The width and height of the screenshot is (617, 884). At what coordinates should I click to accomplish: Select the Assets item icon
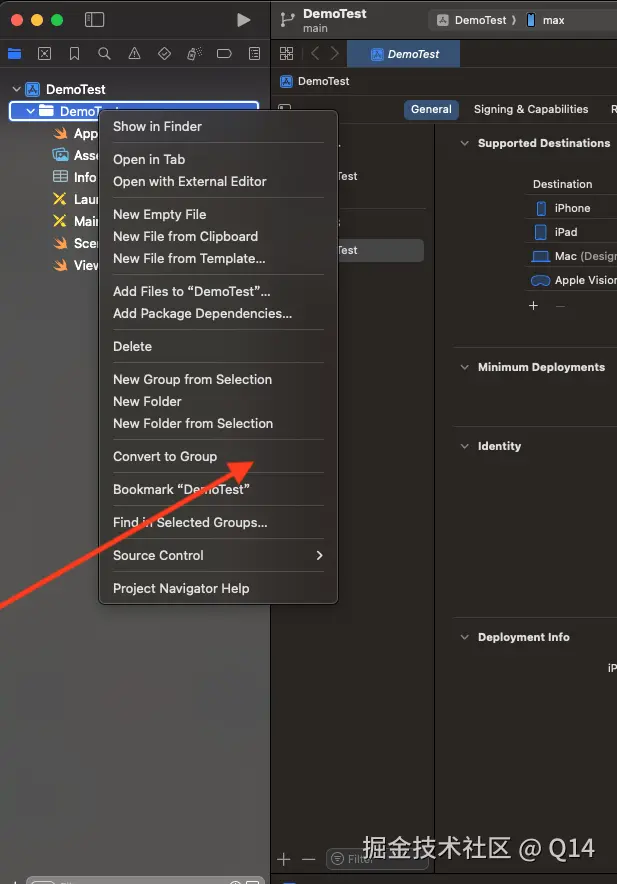pos(60,155)
